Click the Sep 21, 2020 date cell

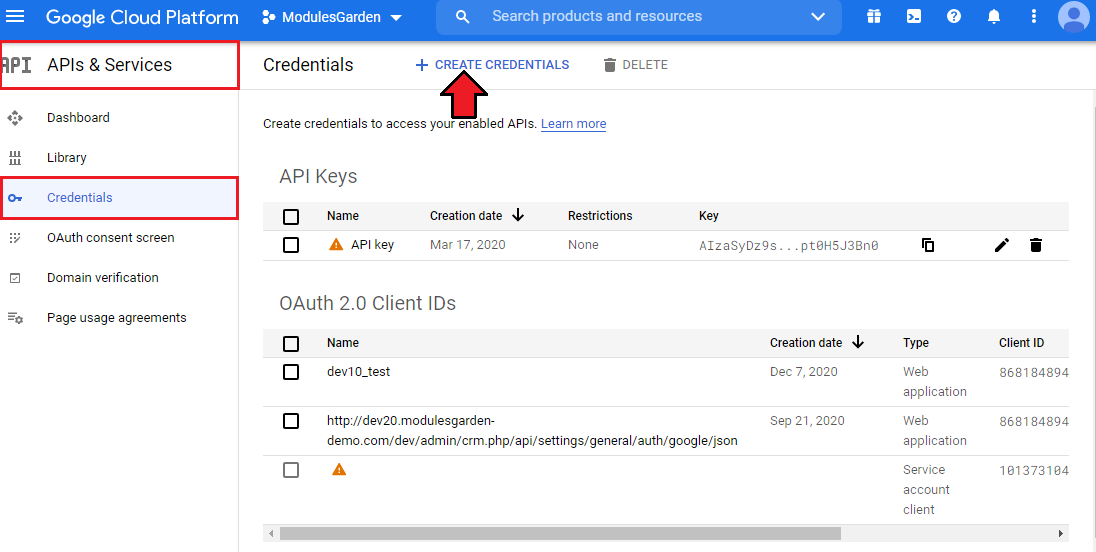(807, 421)
